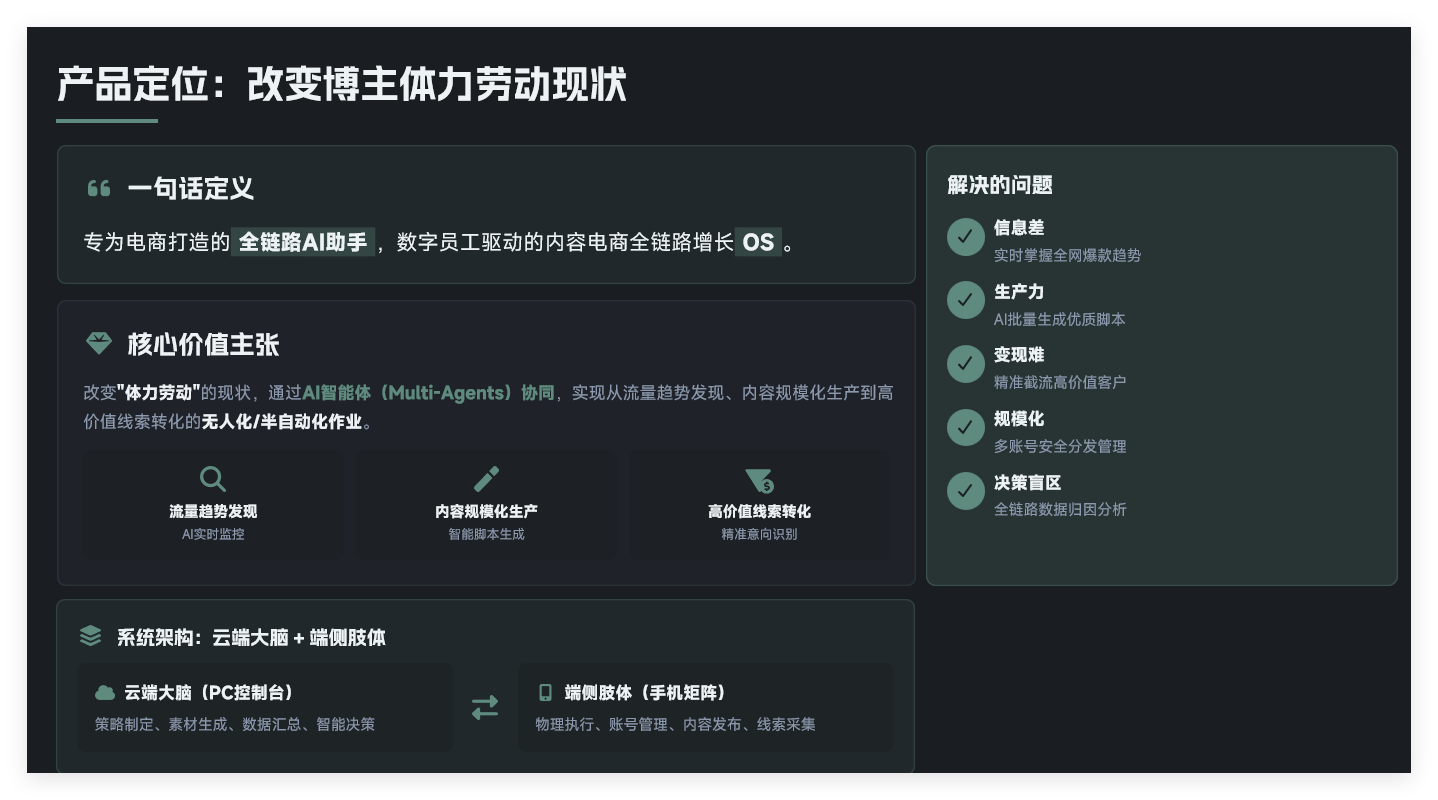Click the checkmark circle next to 变现难
Screen dimensions: 1438x800
965,364
